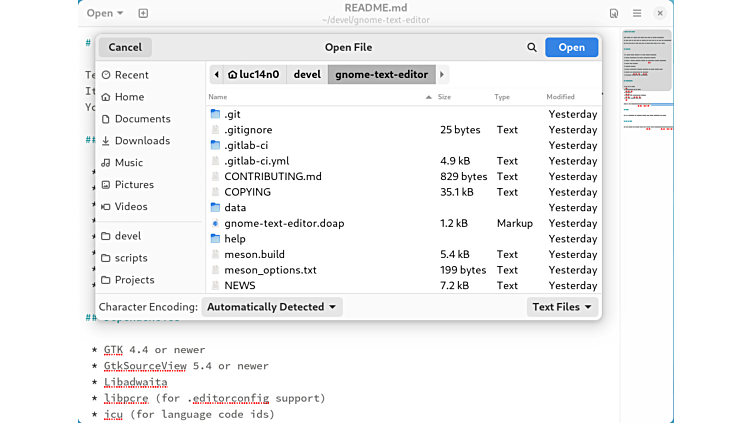Click the new tab icon beside Open

coord(143,13)
